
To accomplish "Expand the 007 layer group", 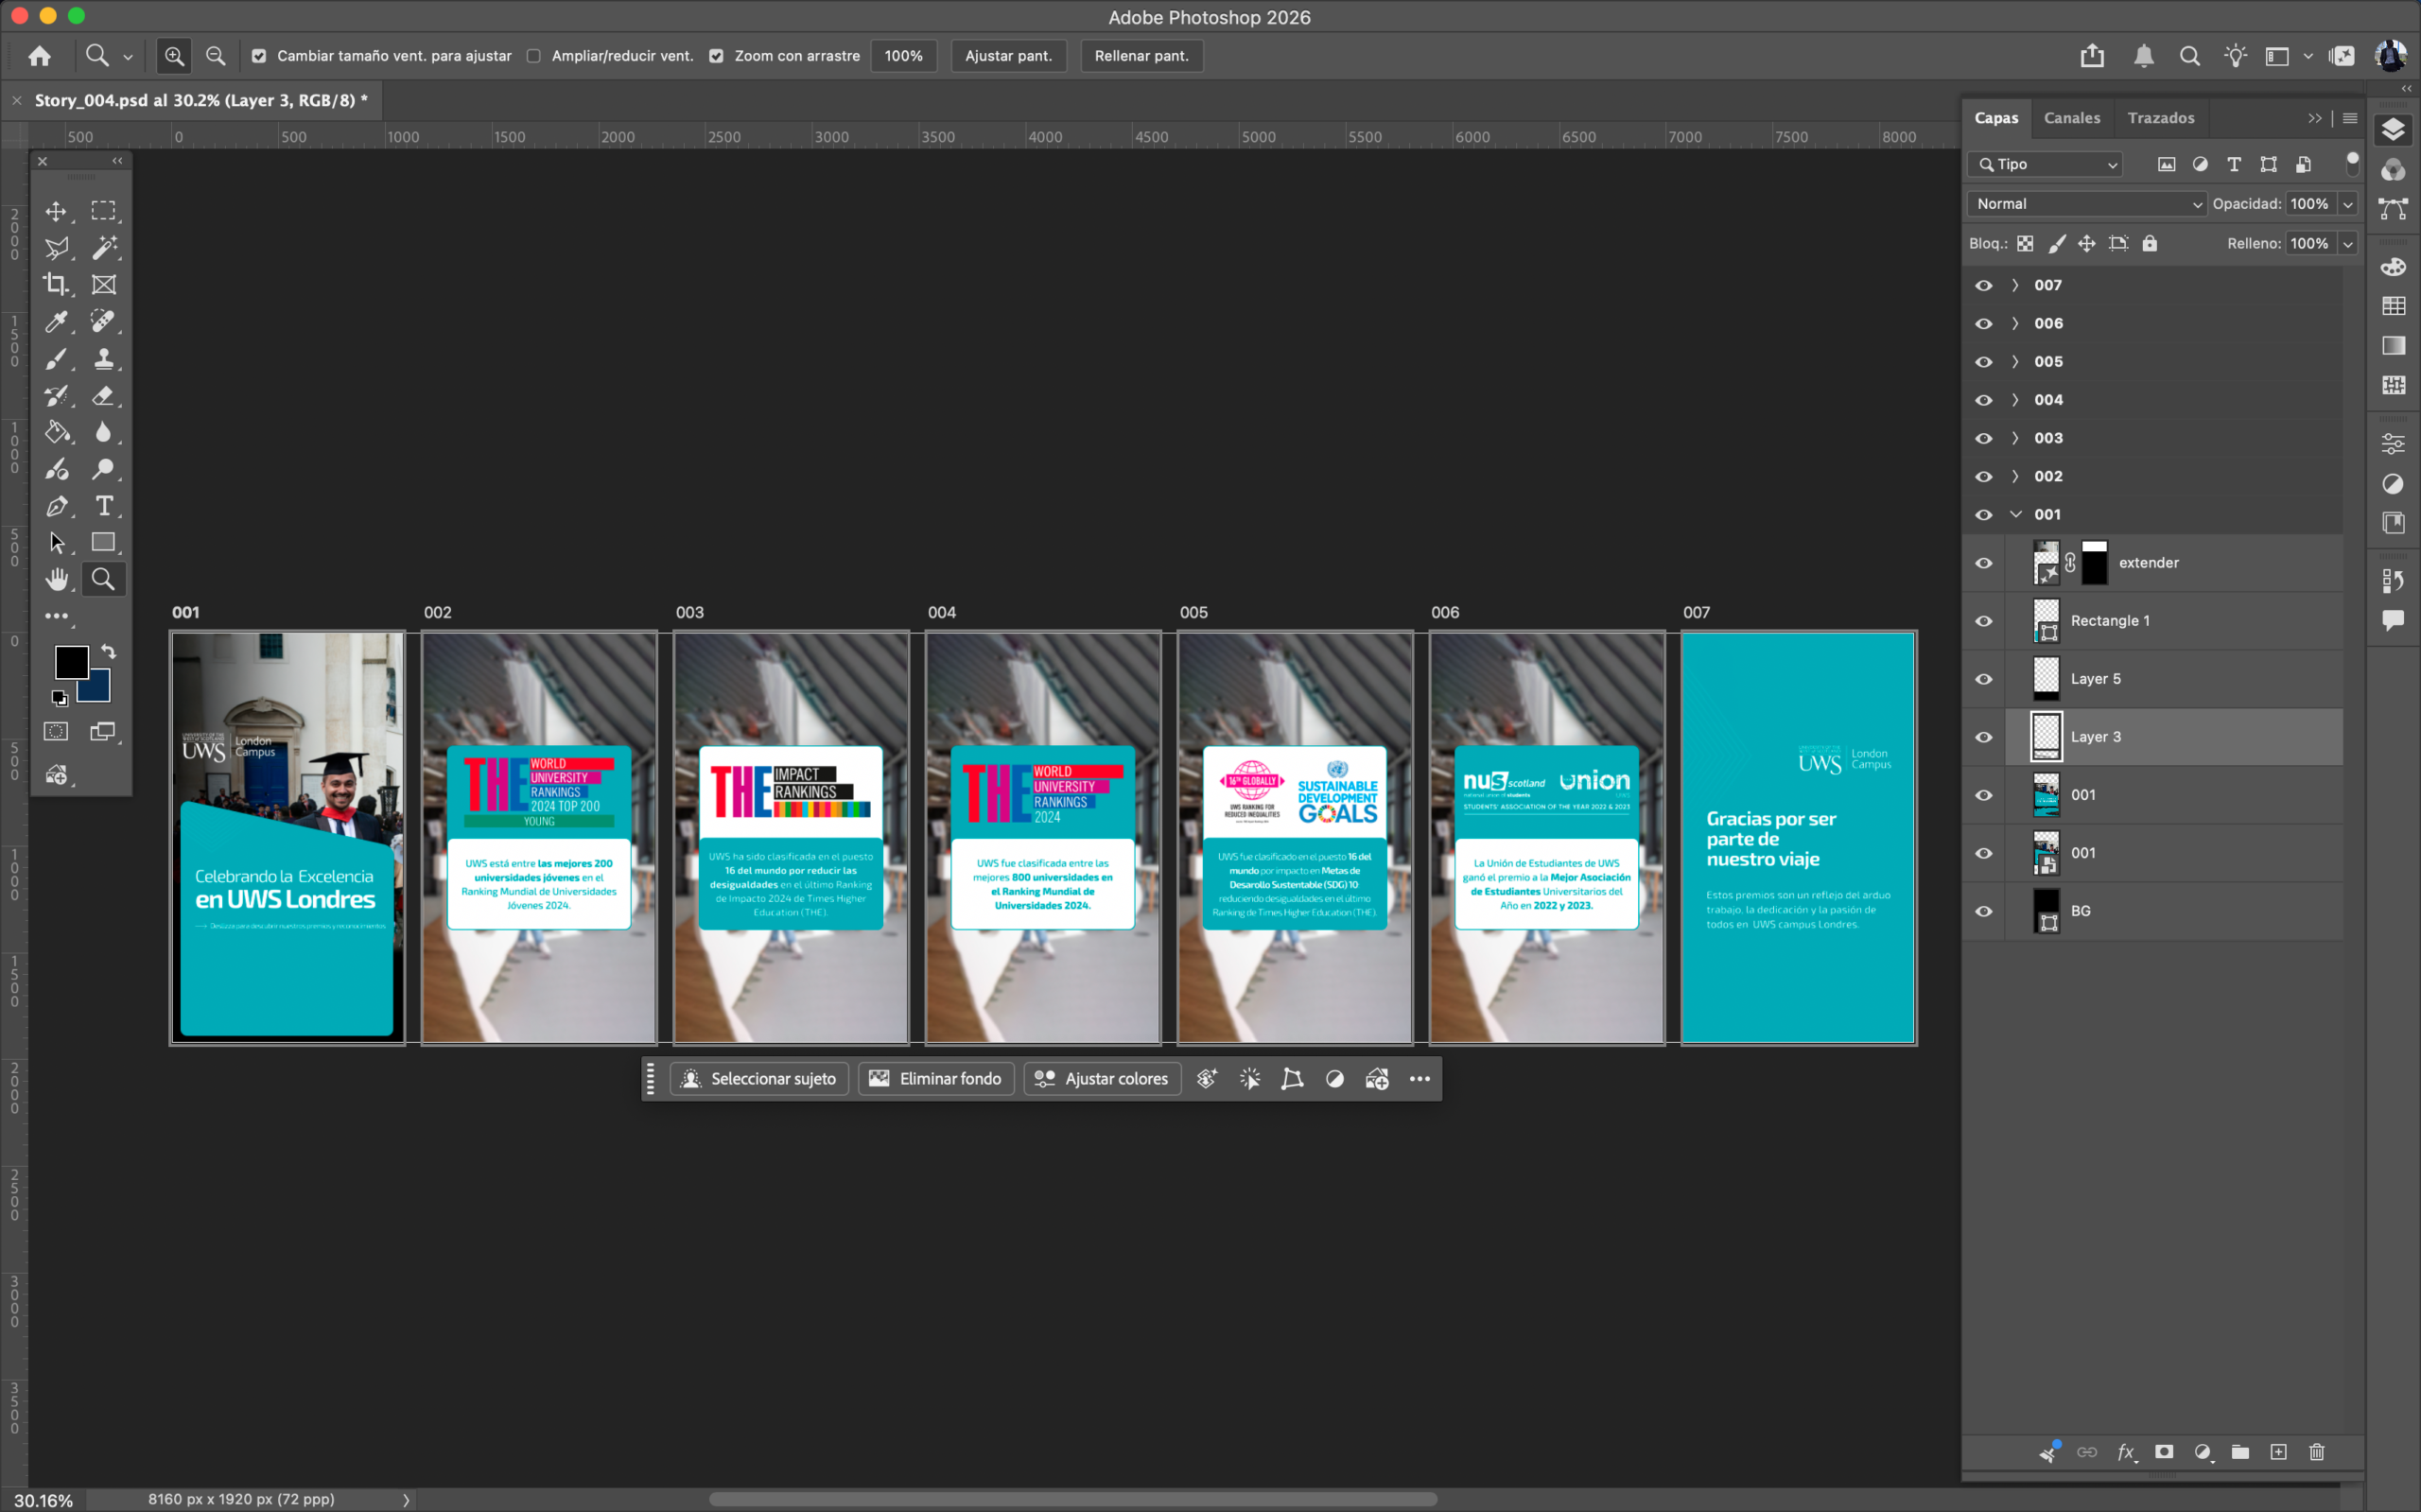I will pyautogui.click(x=2015, y=285).
